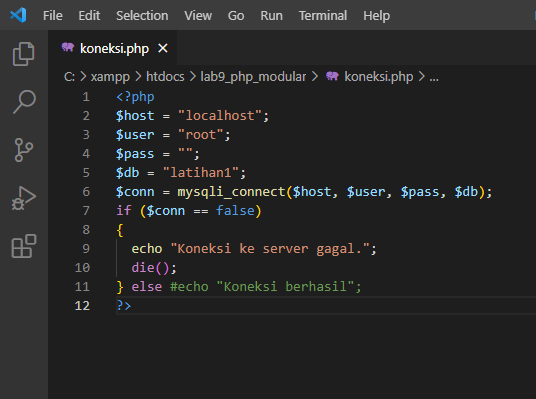The width and height of the screenshot is (536, 399).
Task: Click line number 12 in gutter
Action: [x=82, y=306]
